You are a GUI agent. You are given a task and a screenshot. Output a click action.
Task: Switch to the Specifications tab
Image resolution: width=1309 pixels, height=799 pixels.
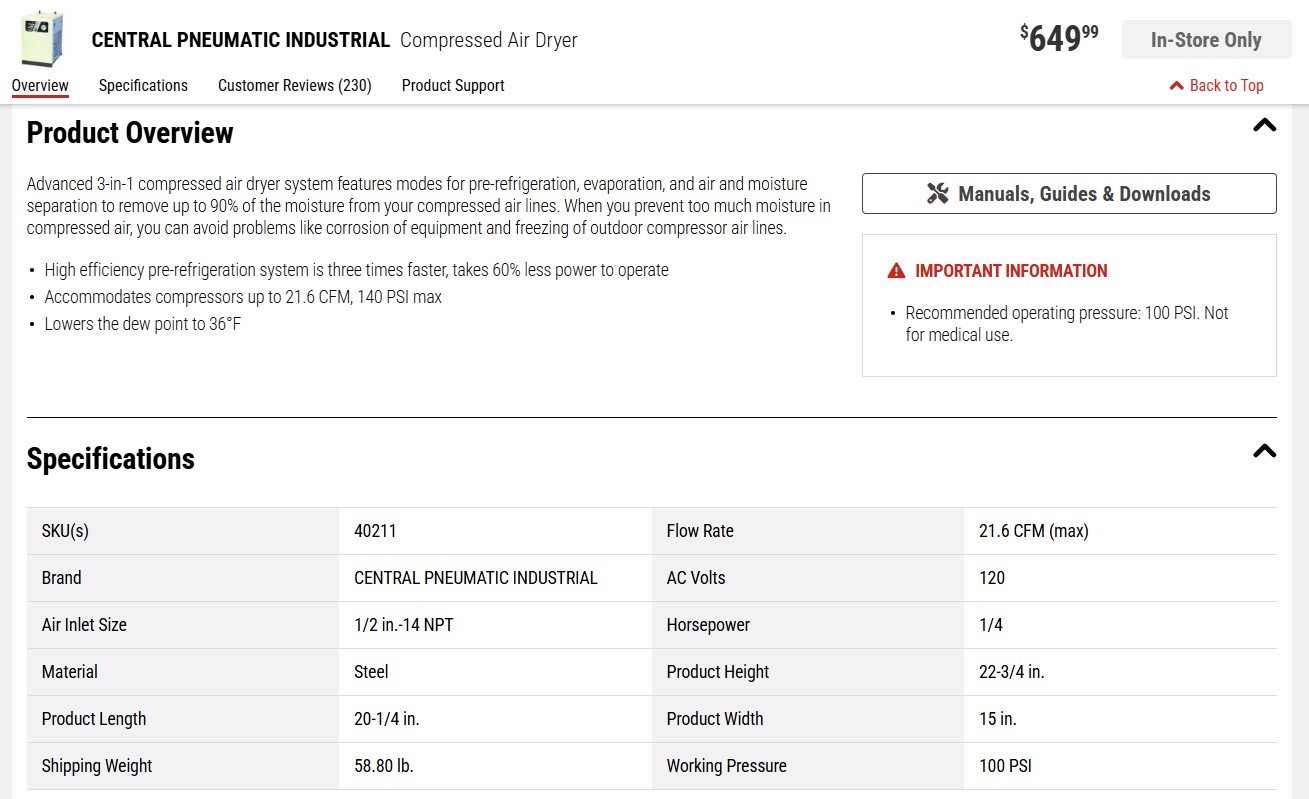pos(143,85)
